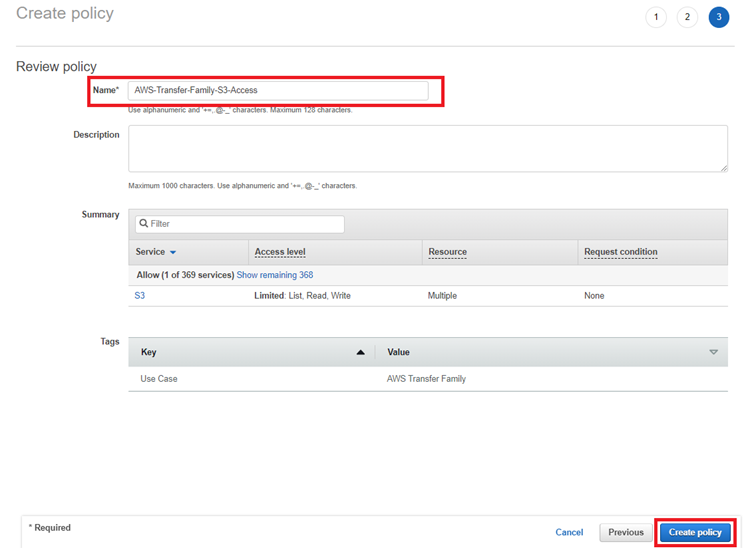Cancel policy creation
The width and height of the screenshot is (756, 548).
569,532
